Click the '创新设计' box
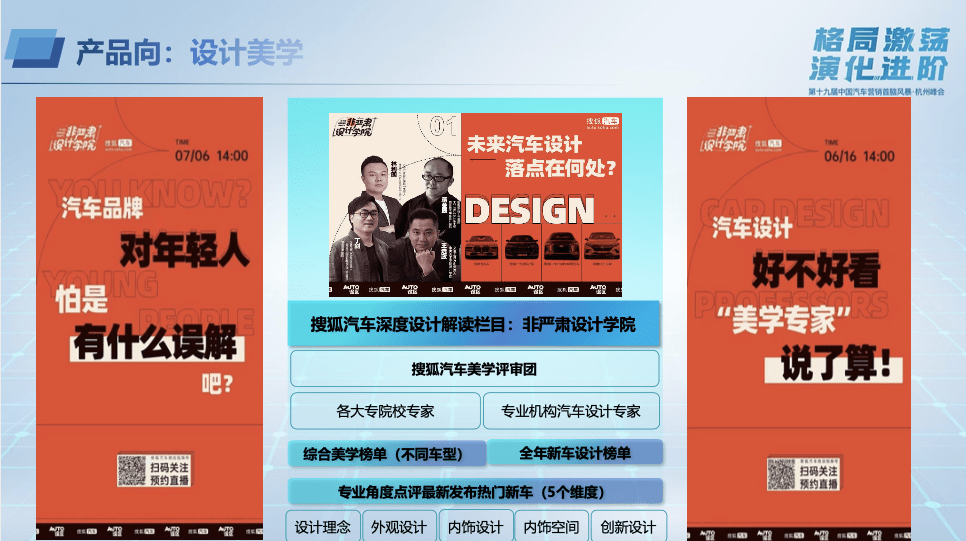966x541 pixels. point(628,526)
